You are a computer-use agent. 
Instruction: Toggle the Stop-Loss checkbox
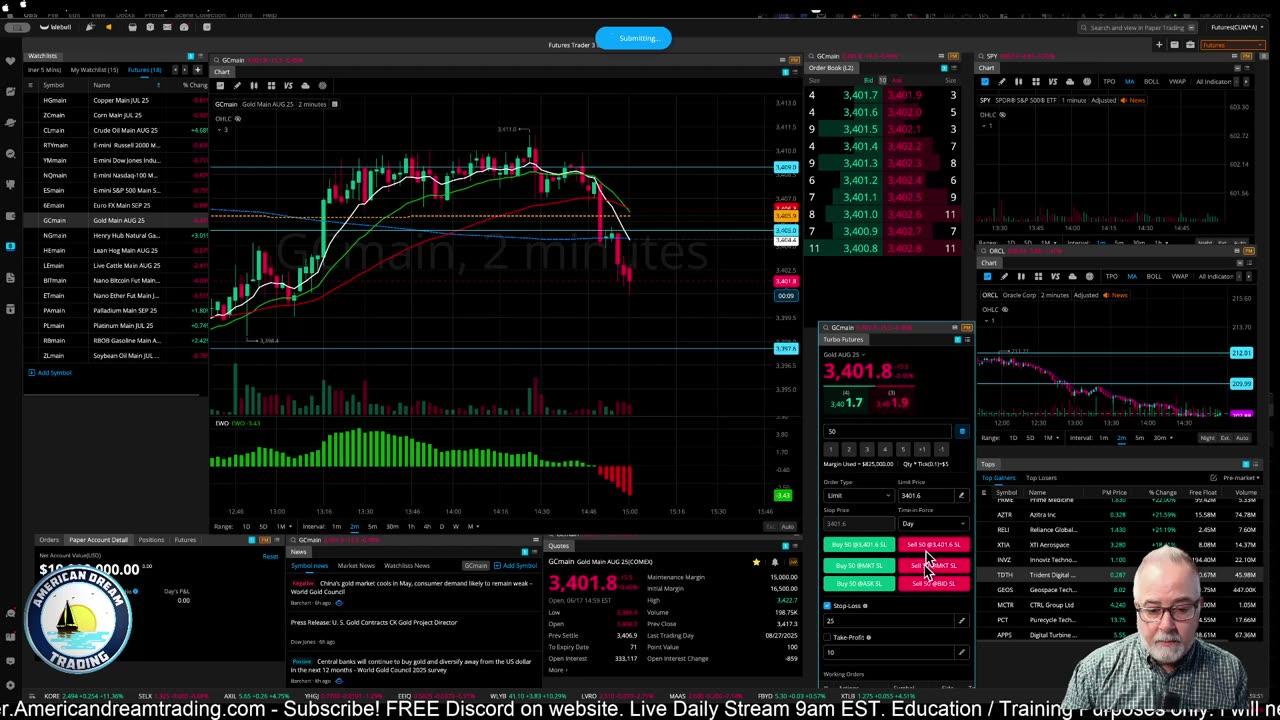tap(827, 606)
